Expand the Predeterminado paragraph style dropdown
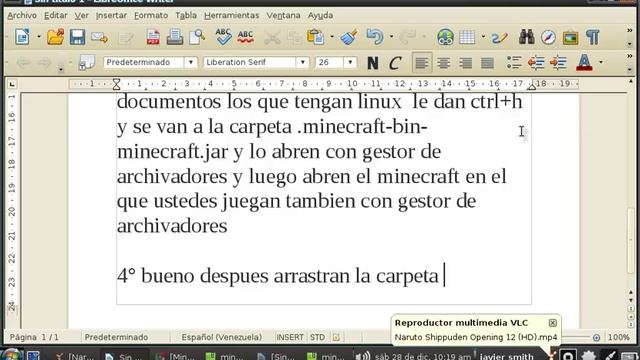The height and width of the screenshot is (360, 640). pyautogui.click(x=191, y=62)
